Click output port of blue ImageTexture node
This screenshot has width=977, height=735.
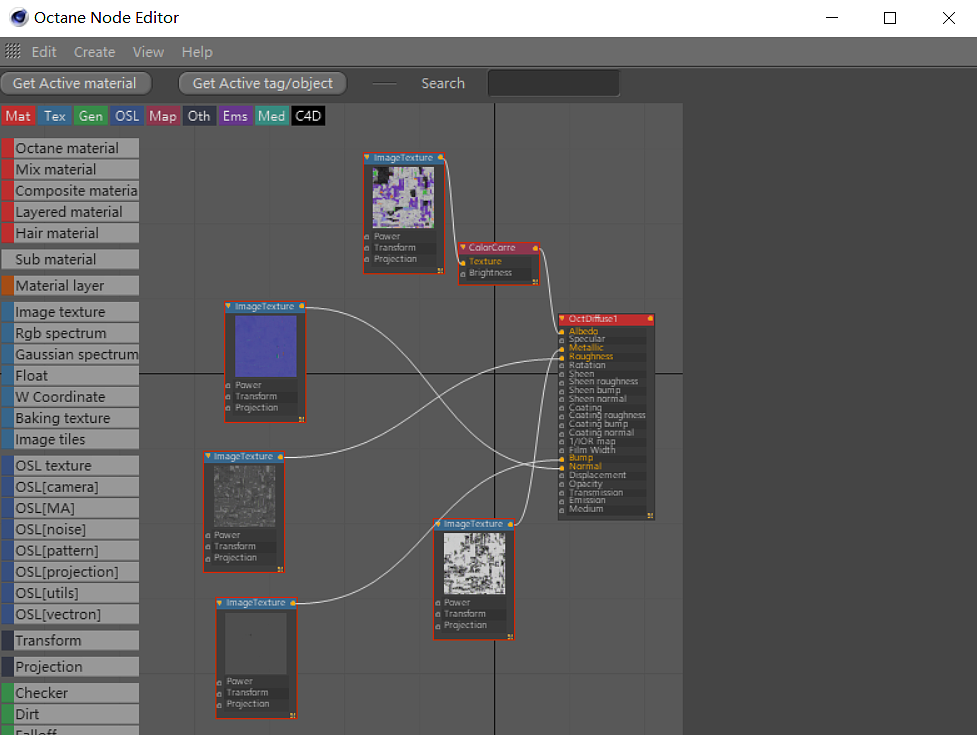[302, 306]
